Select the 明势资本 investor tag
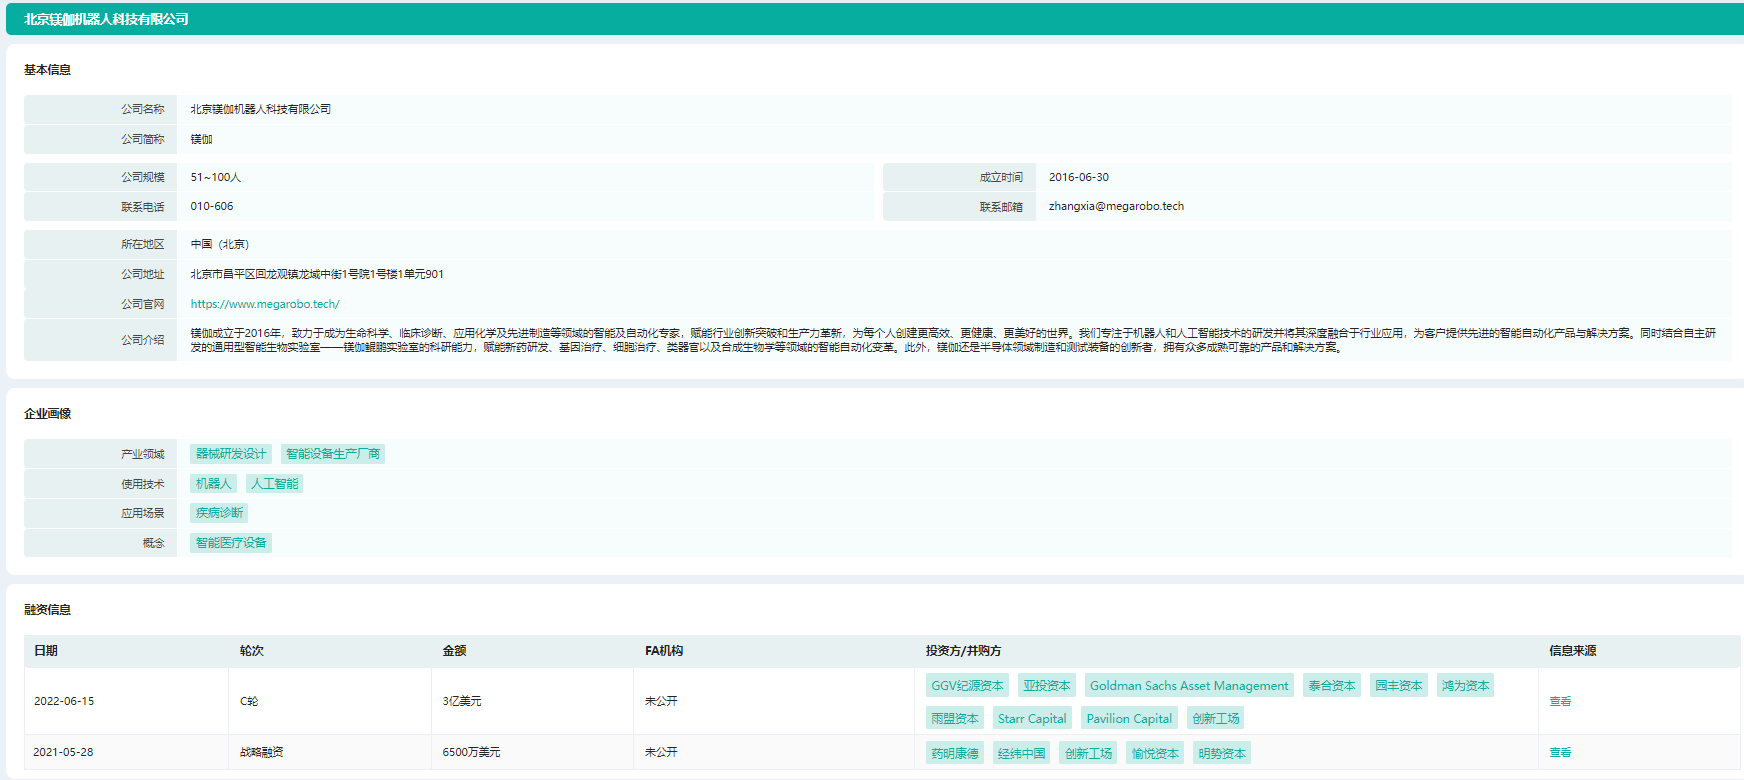 coord(1222,754)
